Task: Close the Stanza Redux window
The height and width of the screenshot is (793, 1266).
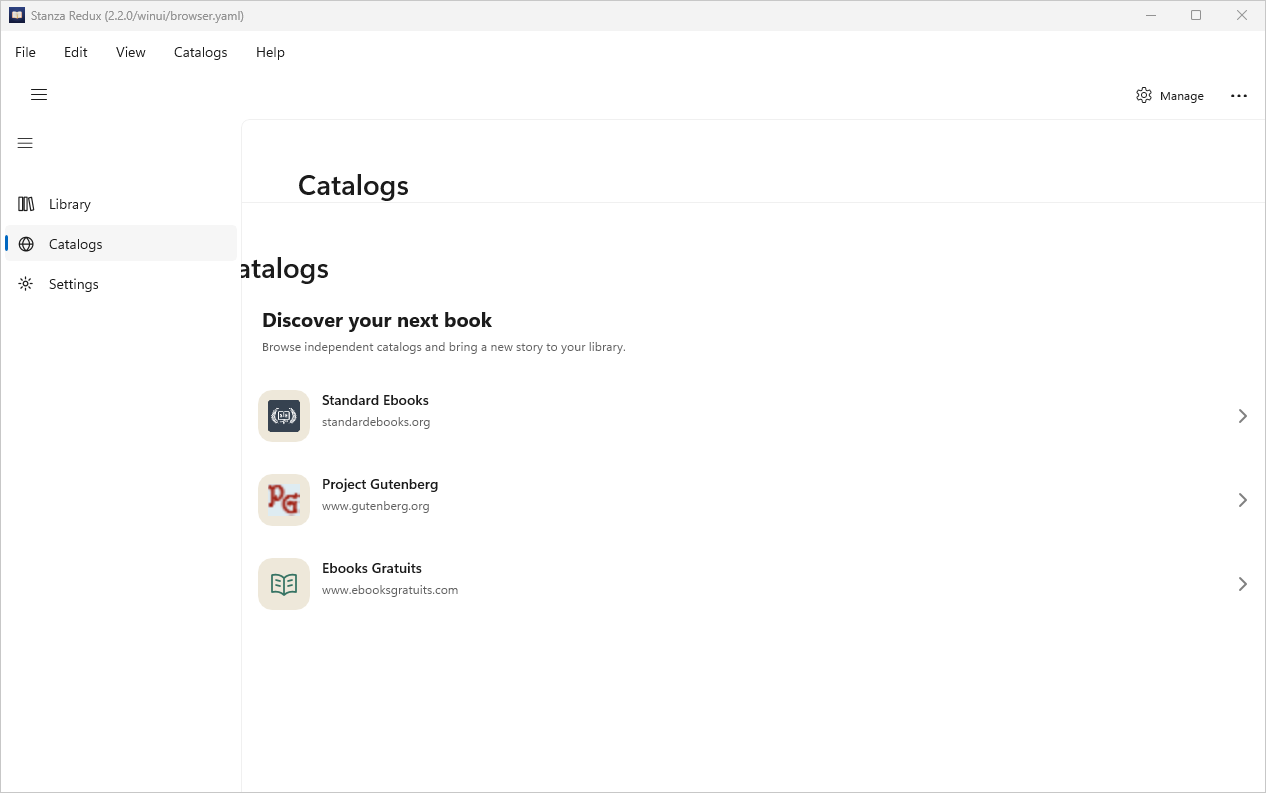Action: coord(1242,15)
